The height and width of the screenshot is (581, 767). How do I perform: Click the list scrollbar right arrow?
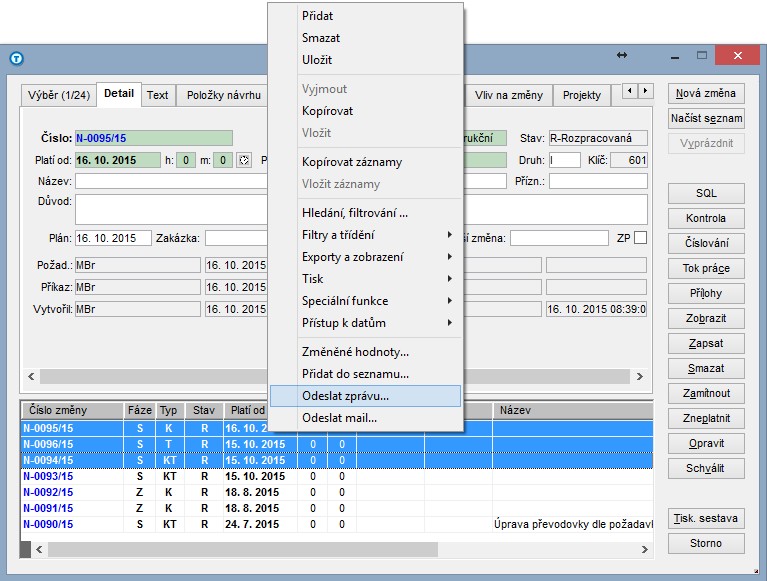click(x=645, y=549)
